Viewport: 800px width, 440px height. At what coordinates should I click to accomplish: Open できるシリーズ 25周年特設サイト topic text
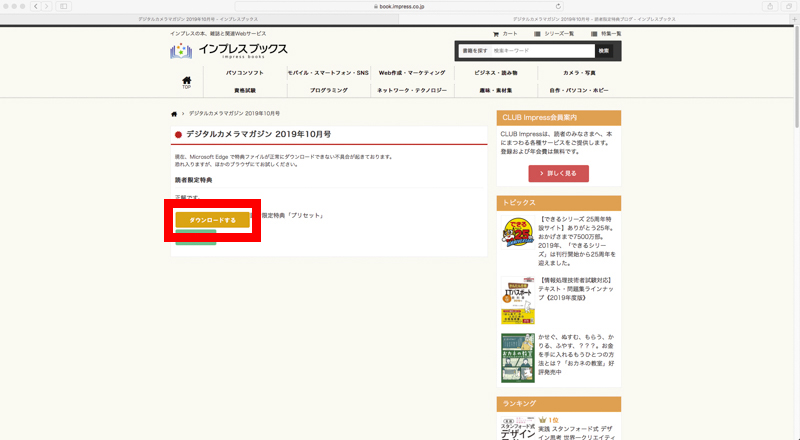coord(577,241)
